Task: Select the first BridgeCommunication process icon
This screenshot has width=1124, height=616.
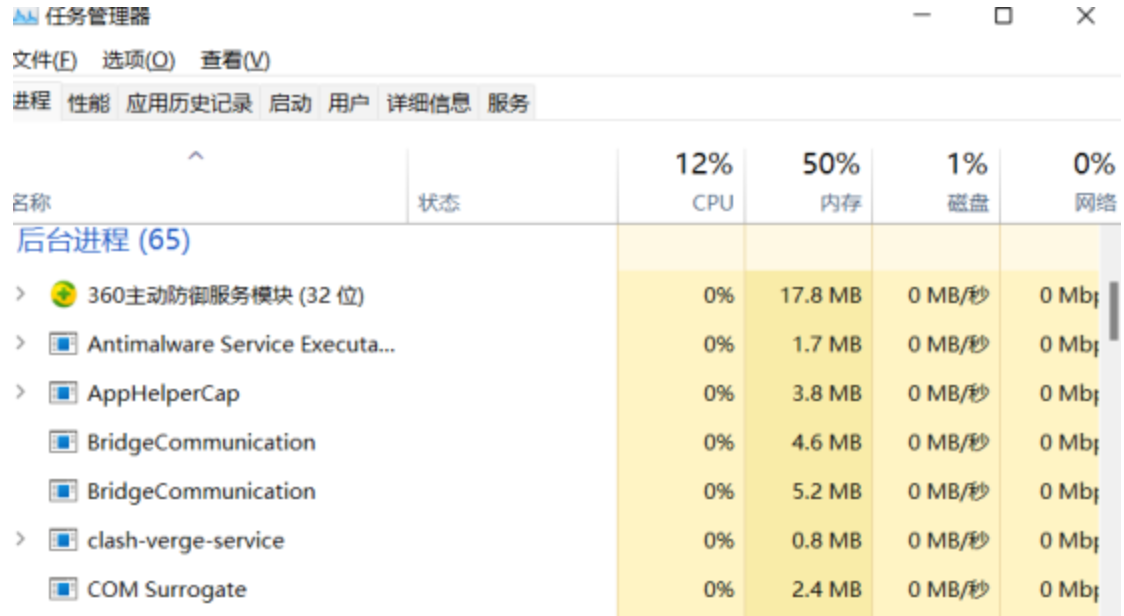Action: click(x=63, y=442)
